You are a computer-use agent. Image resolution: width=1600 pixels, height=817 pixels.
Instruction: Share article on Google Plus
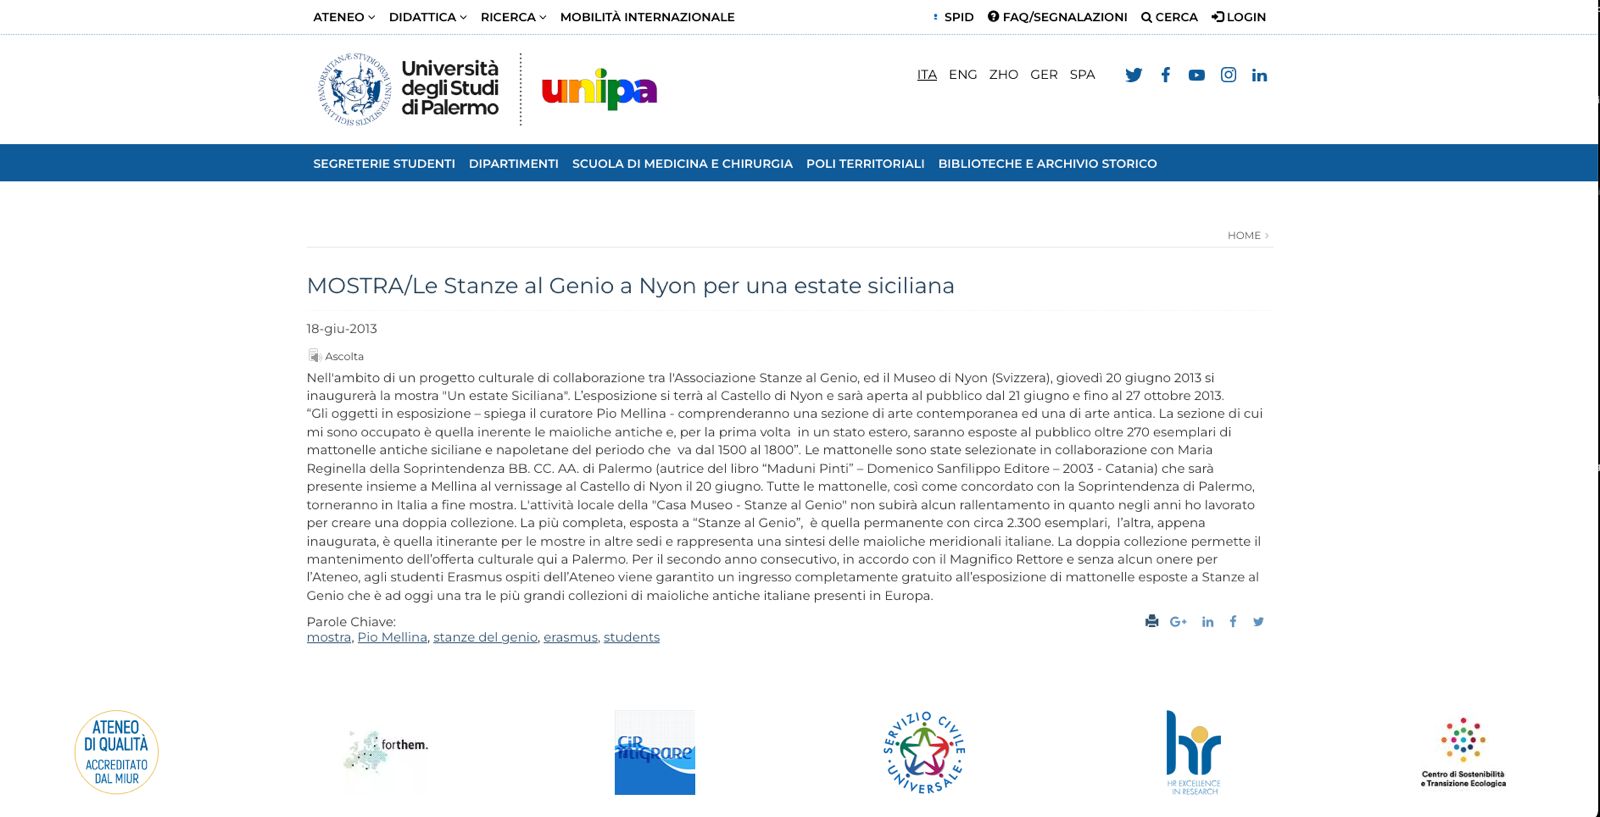1178,622
